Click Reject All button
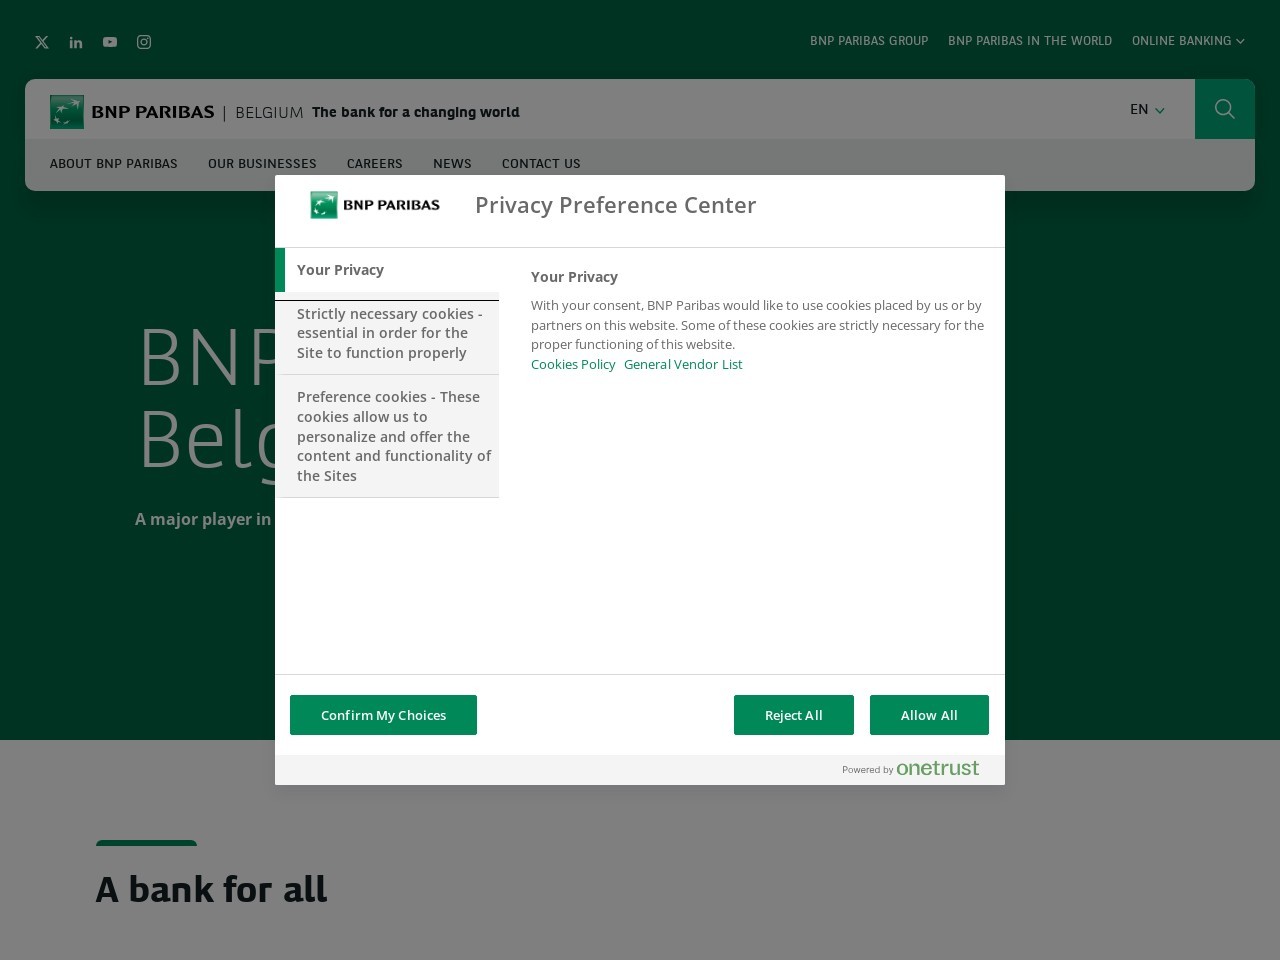Image resolution: width=1280 pixels, height=960 pixels. point(794,715)
